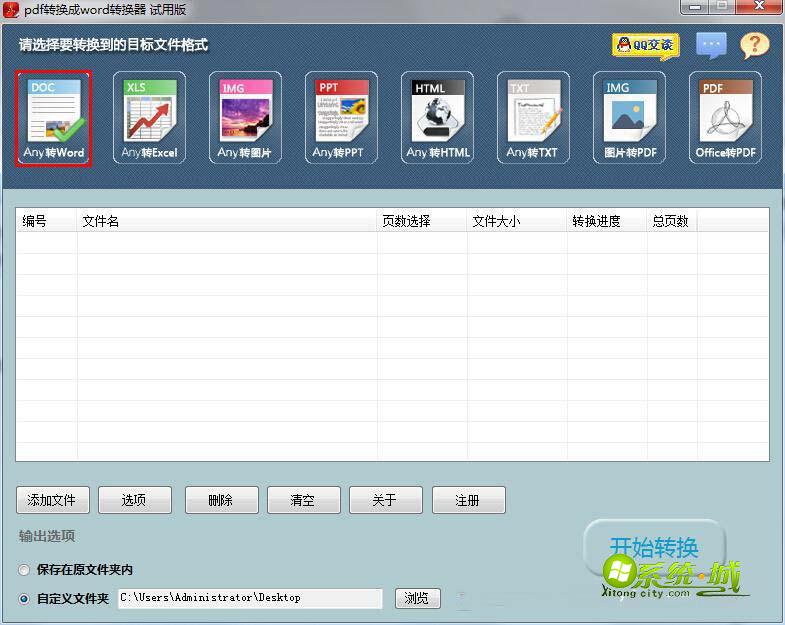Open the QQ交谈 chat button
The height and width of the screenshot is (625, 785).
tap(646, 46)
